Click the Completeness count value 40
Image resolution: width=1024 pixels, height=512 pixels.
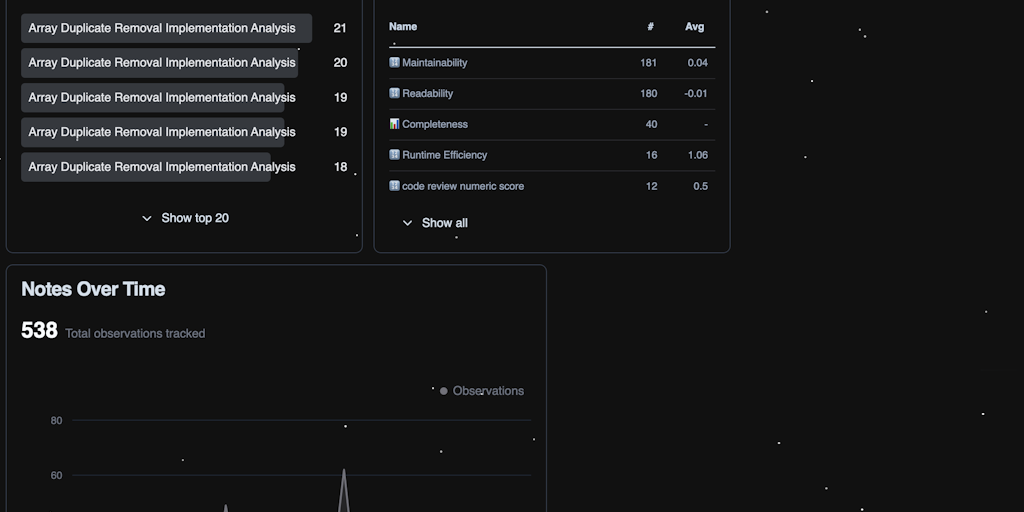point(651,124)
